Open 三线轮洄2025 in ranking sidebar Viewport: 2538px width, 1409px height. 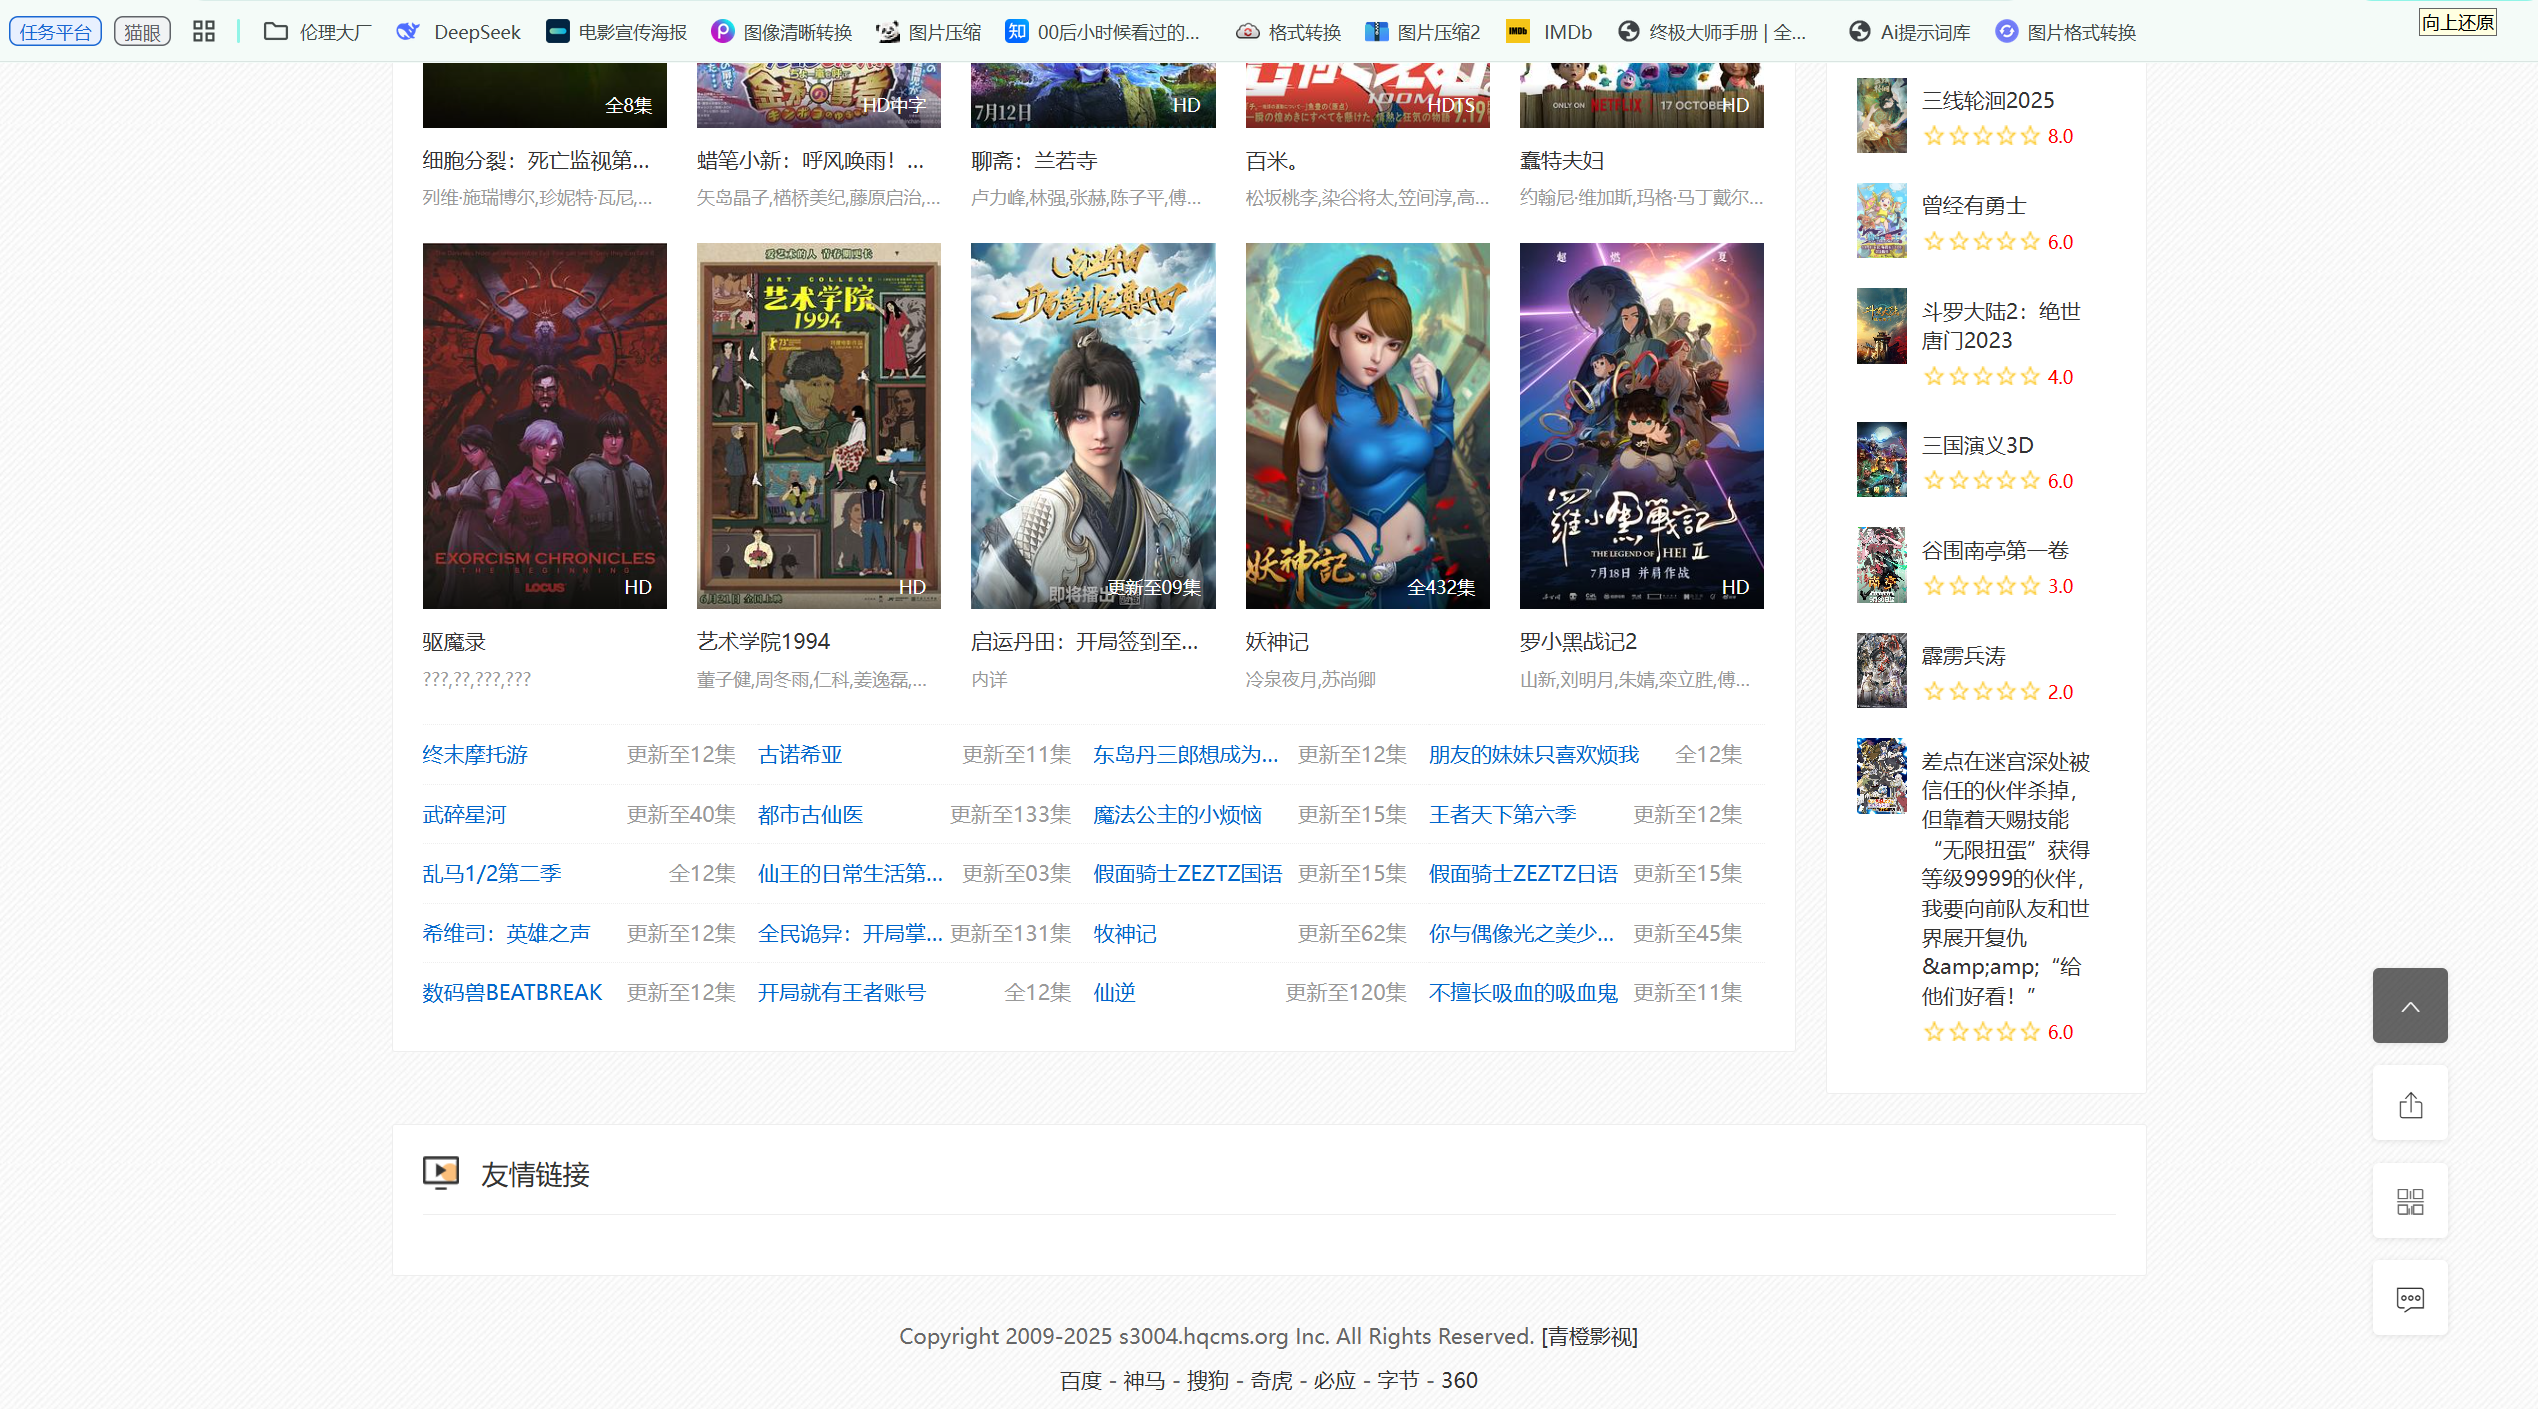[1987, 100]
